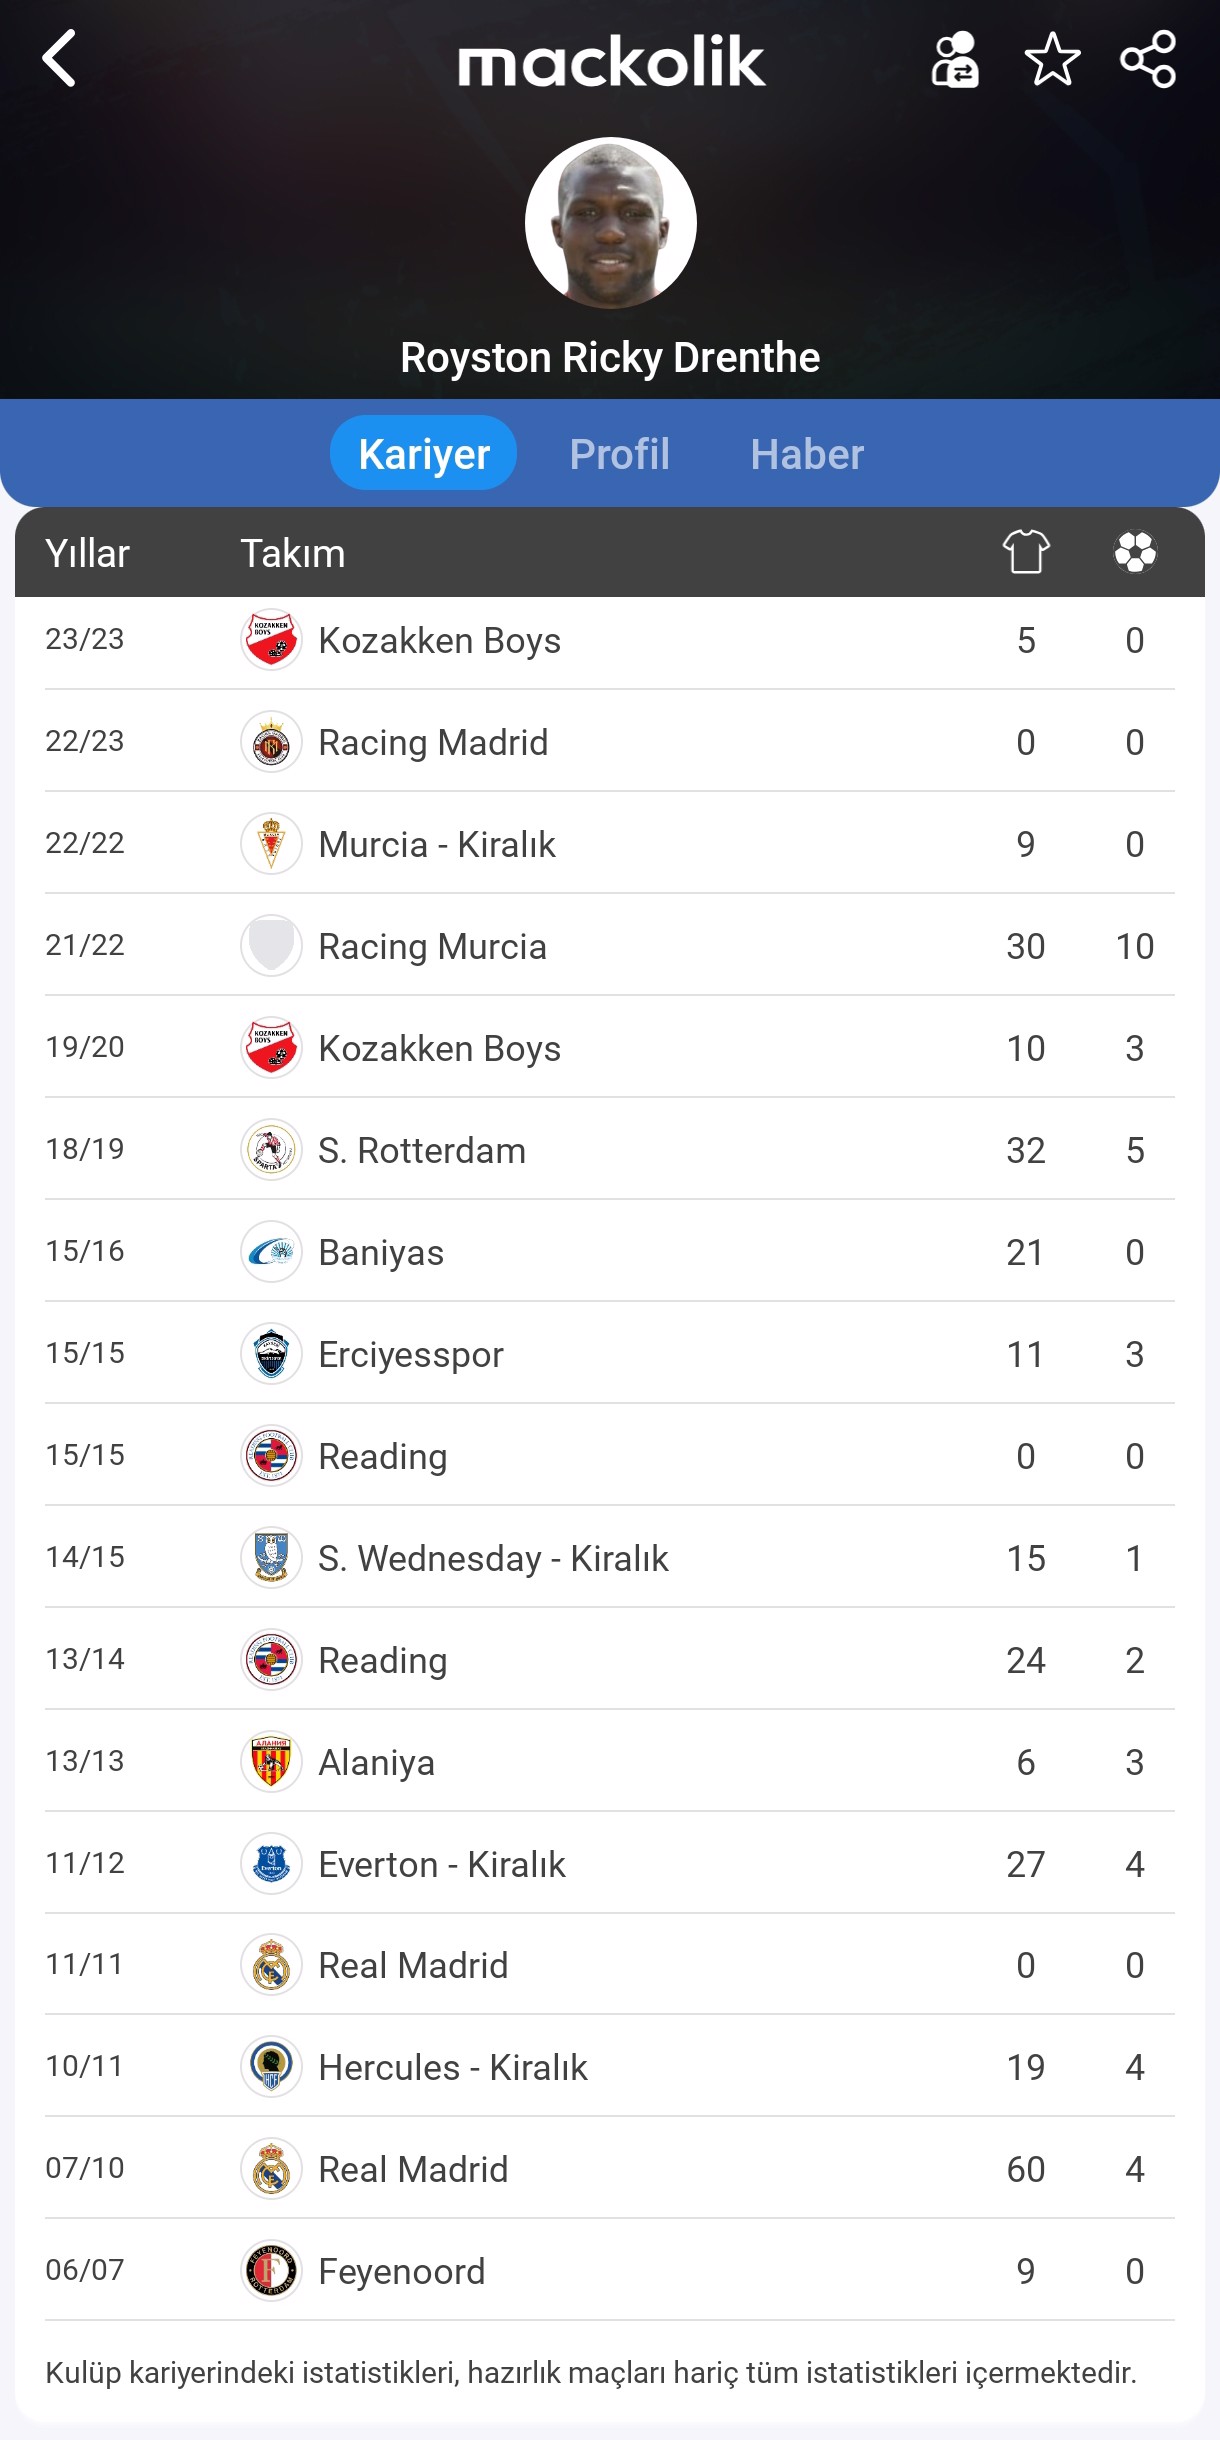Screen dimensions: 1220x2440
Task: Select the Kariyer tab
Action: (423, 454)
